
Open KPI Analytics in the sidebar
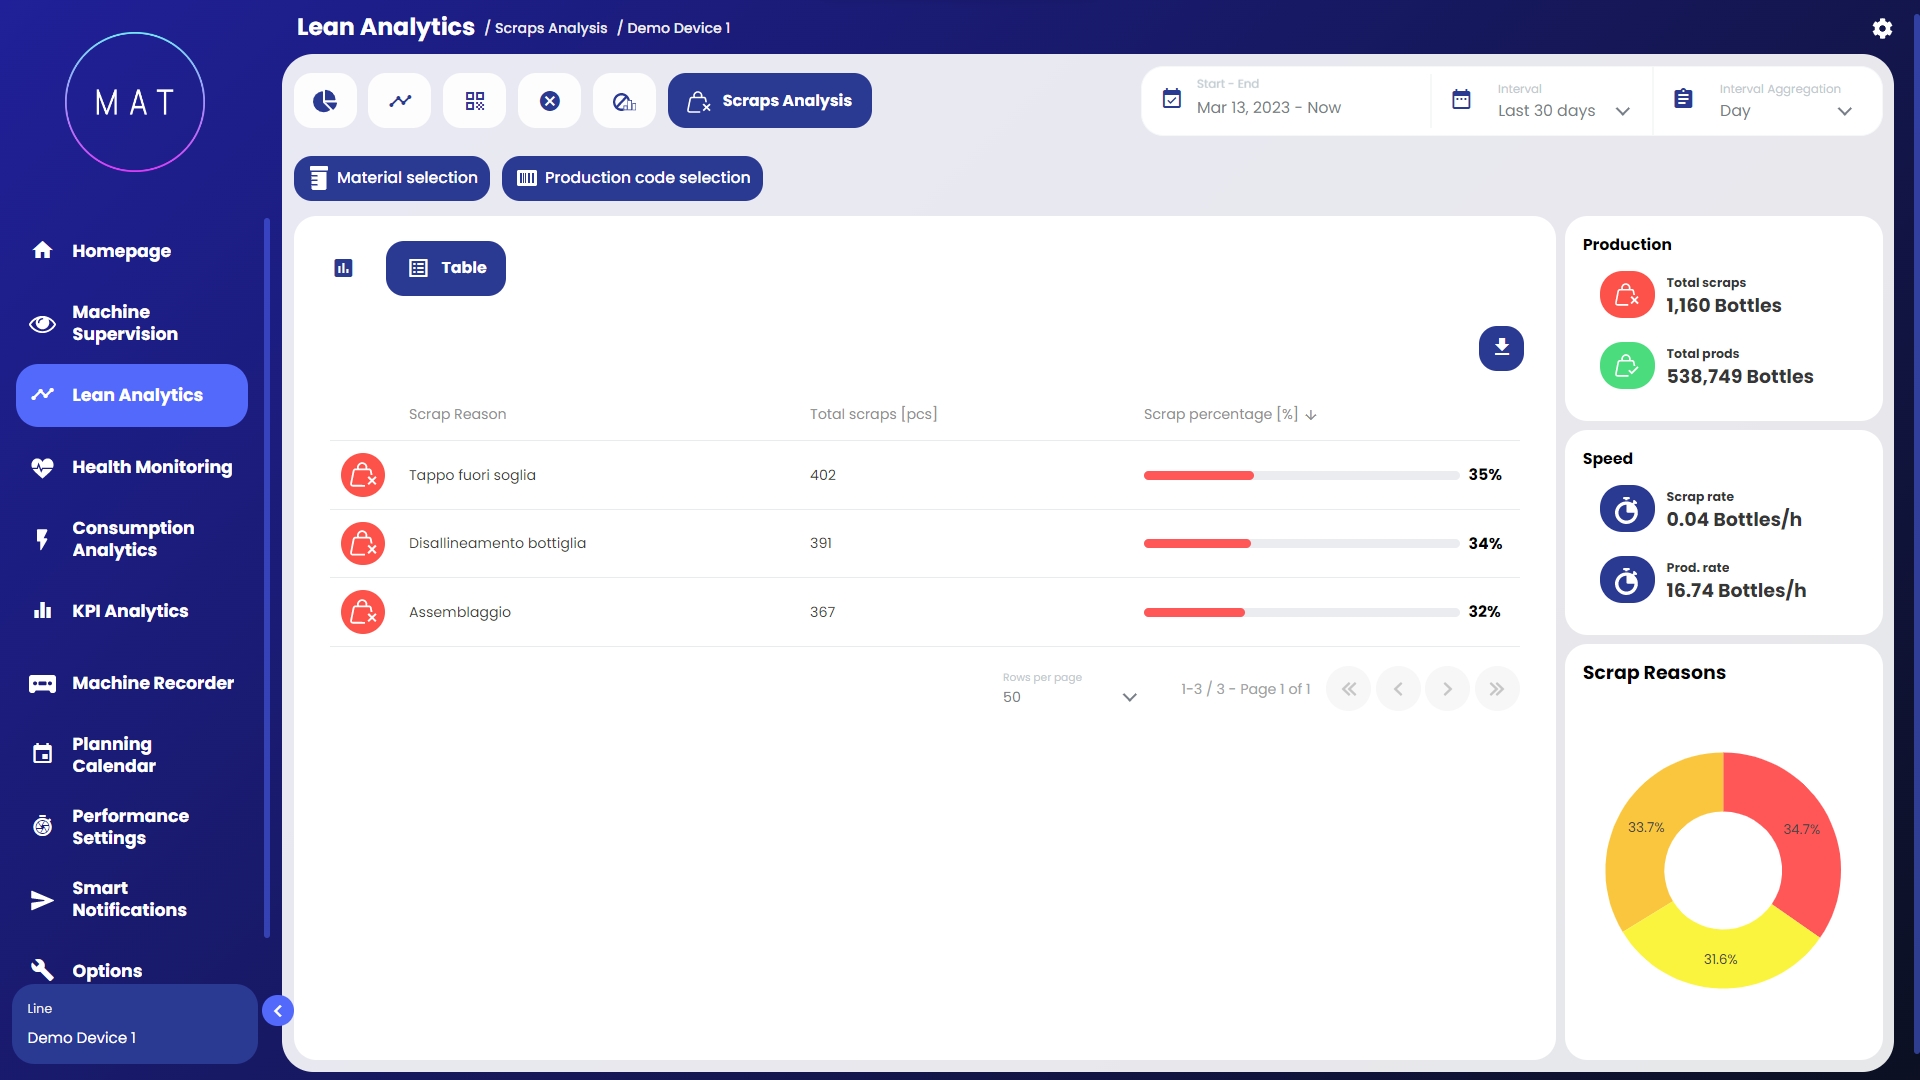130,611
